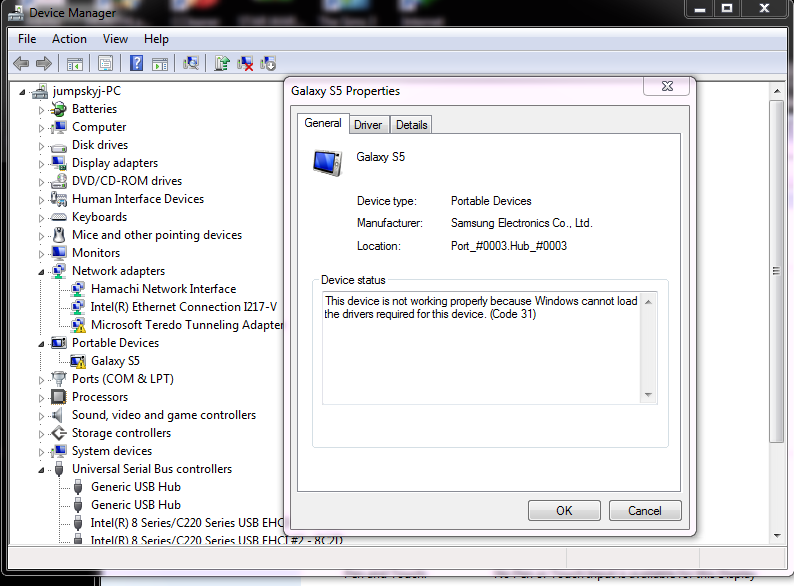The height and width of the screenshot is (586, 794).
Task: Expand the Batteries node
Action: pos(42,110)
